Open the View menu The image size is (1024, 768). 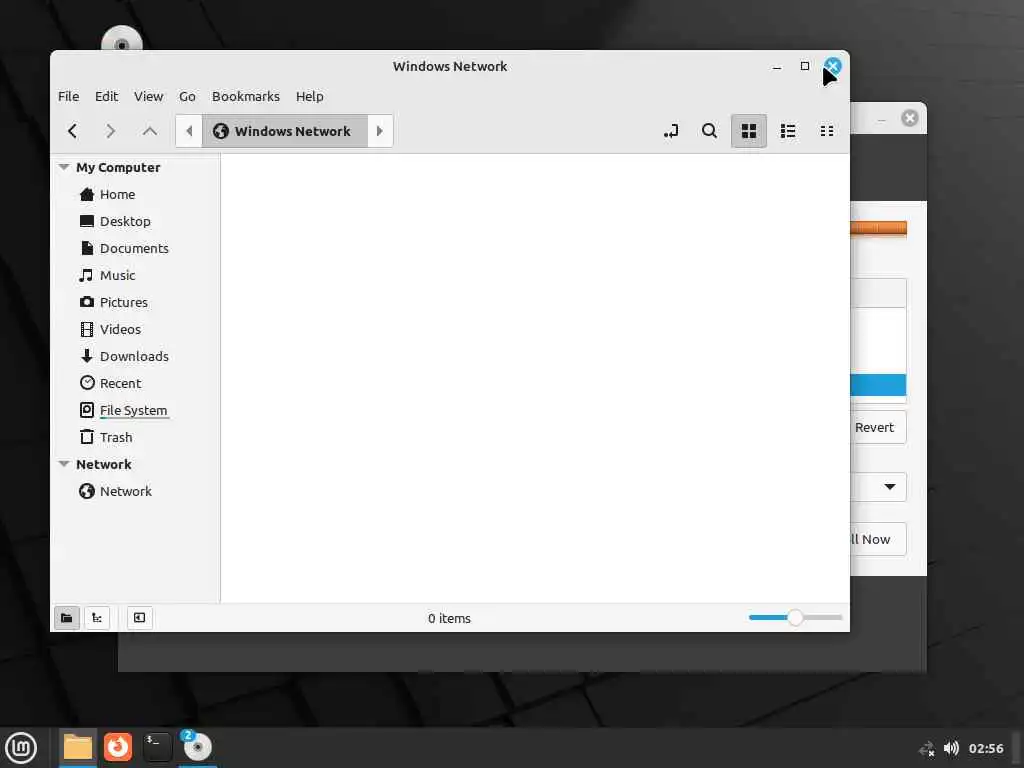148,97
